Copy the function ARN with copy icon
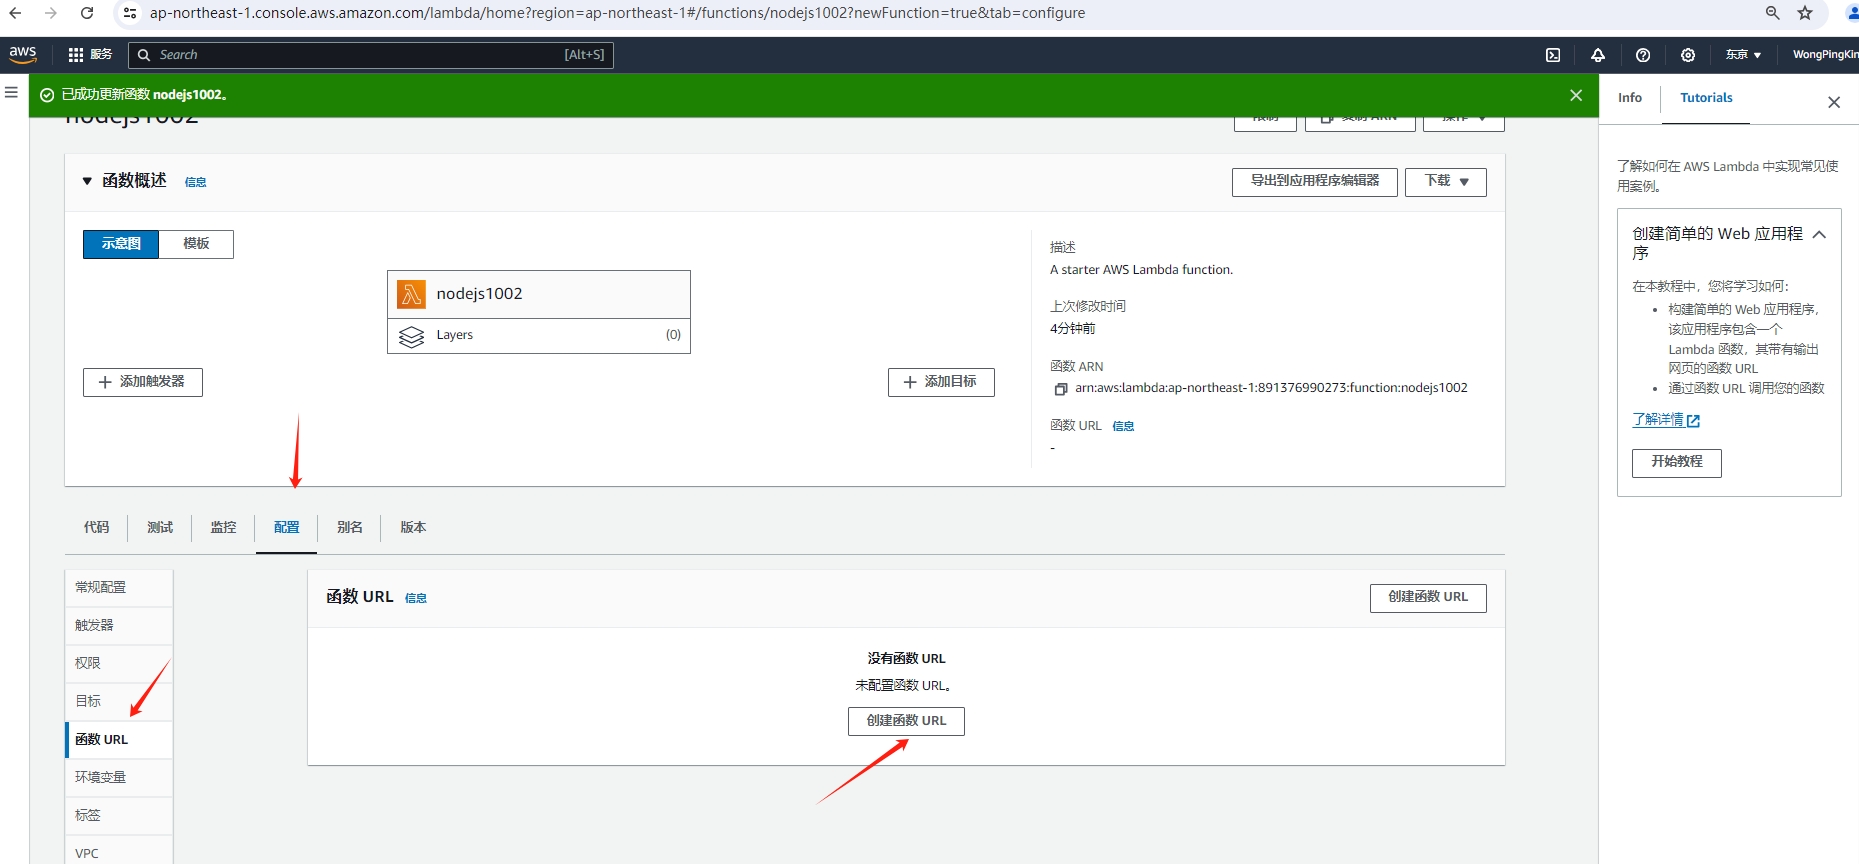This screenshot has height=864, width=1859. tap(1061, 389)
